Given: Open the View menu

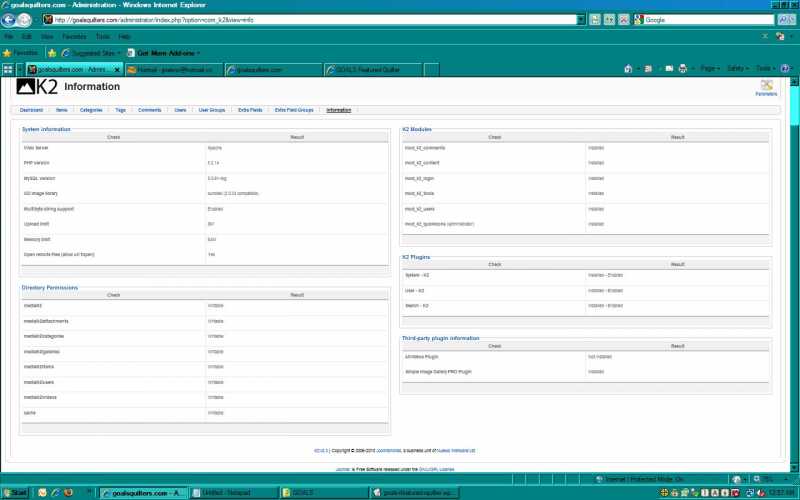Looking at the screenshot, I should (47, 37).
